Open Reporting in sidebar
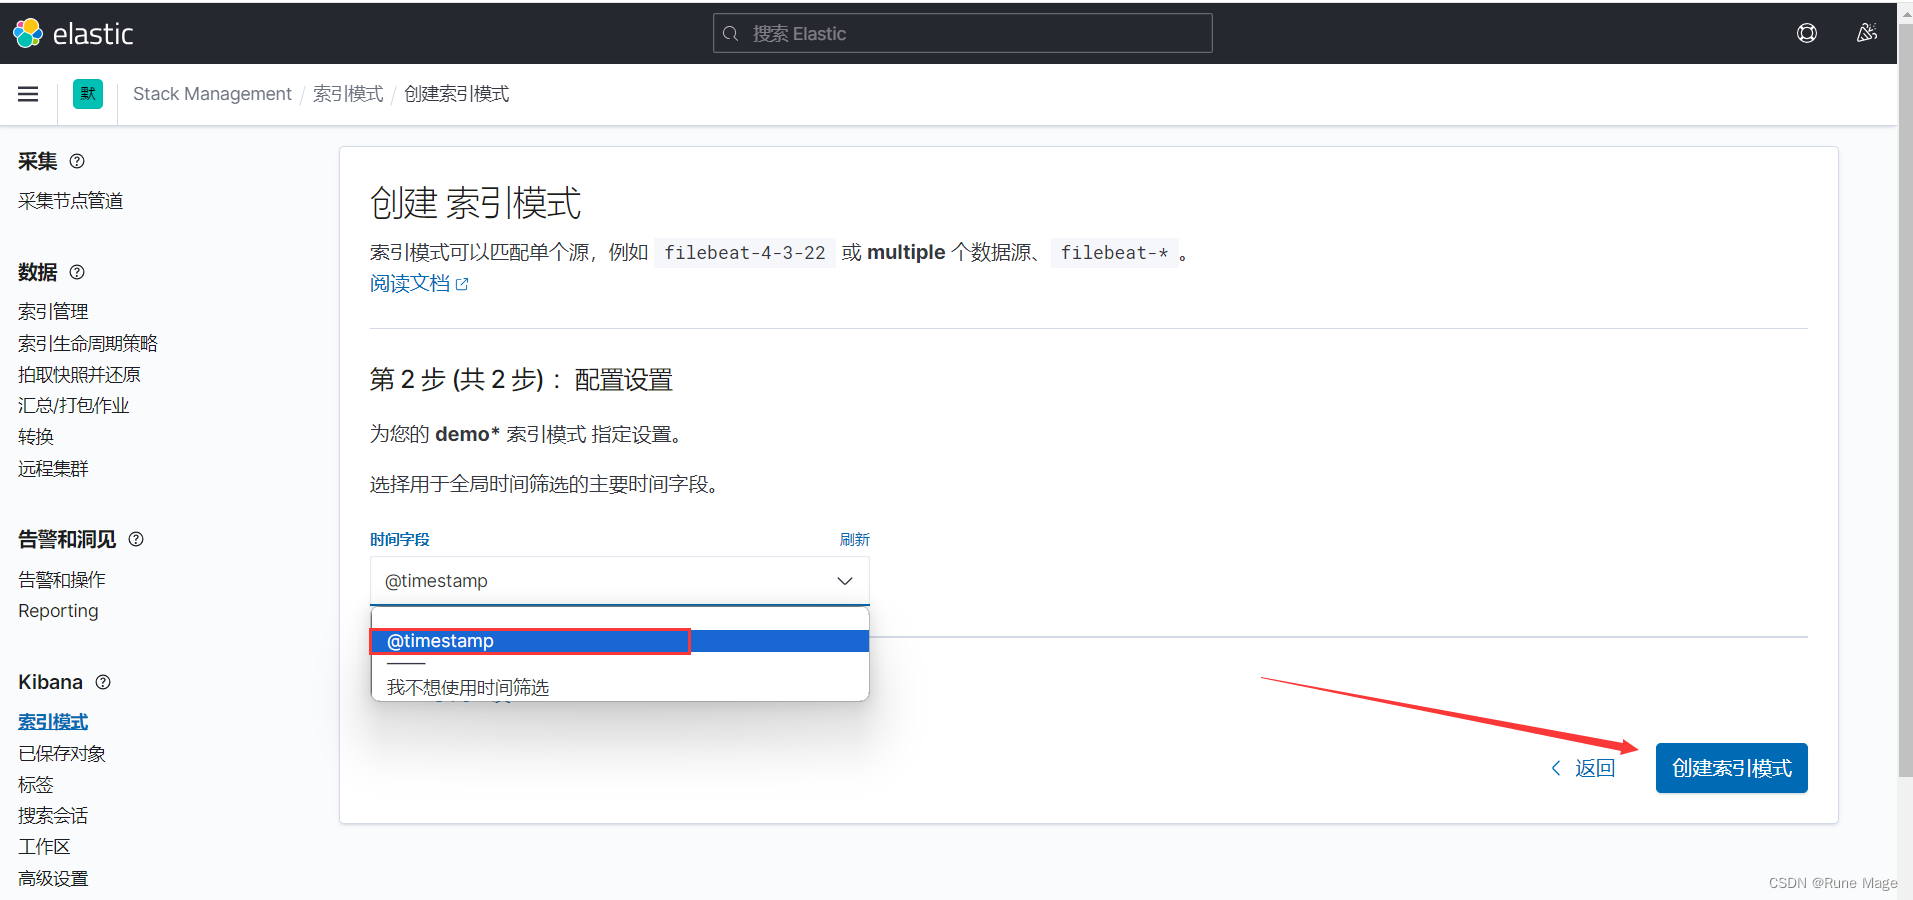The width and height of the screenshot is (1913, 900). (x=58, y=611)
